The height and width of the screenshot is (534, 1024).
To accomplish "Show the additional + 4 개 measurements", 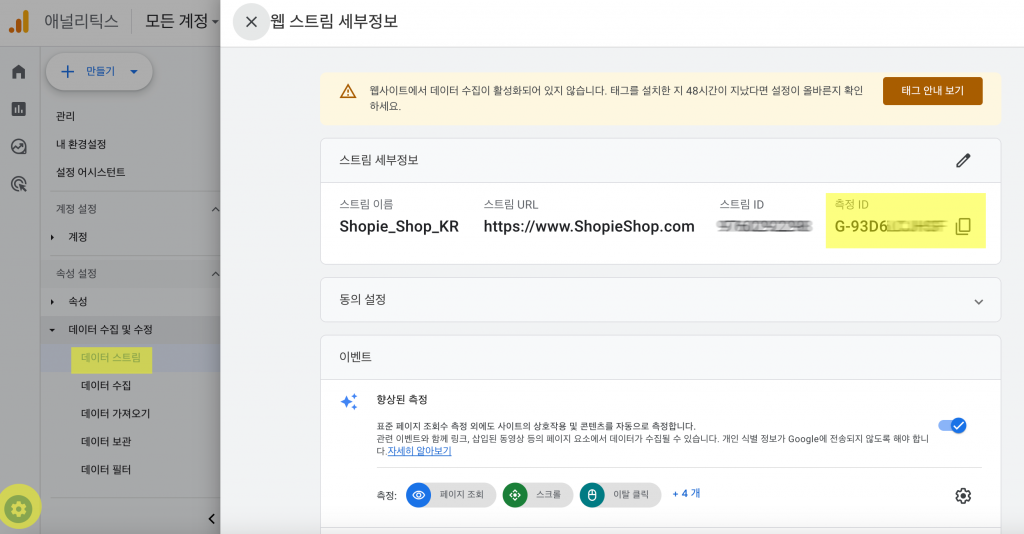I will (x=686, y=494).
